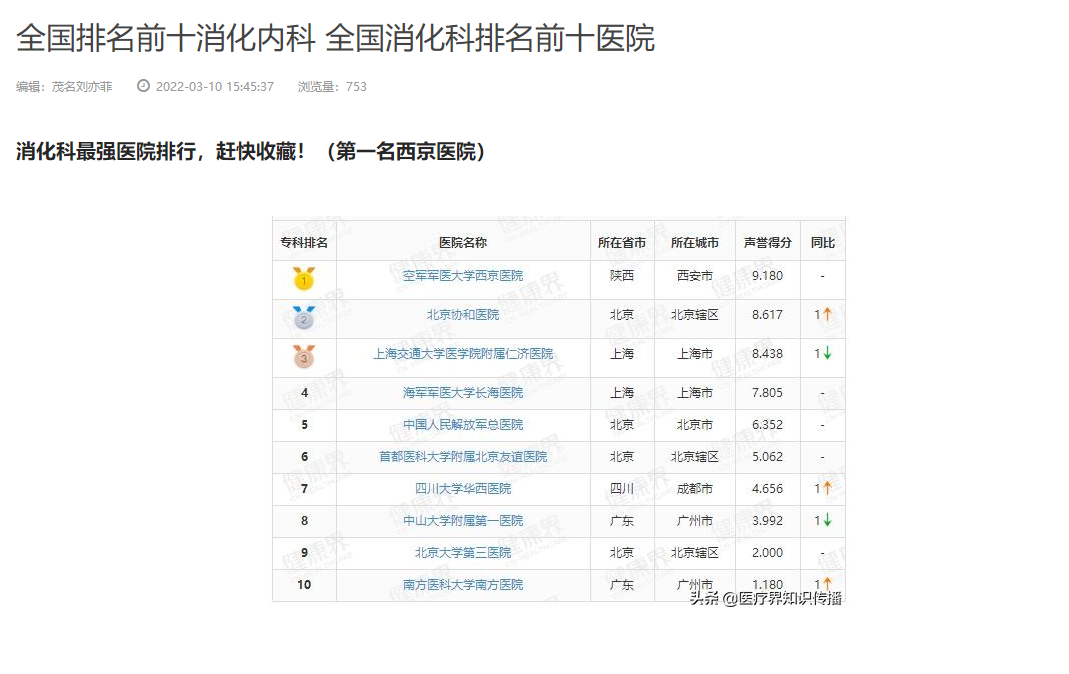Click the 北京辖区 cell in 北京大学第三医院 row
This screenshot has width=1069, height=674.
695,553
